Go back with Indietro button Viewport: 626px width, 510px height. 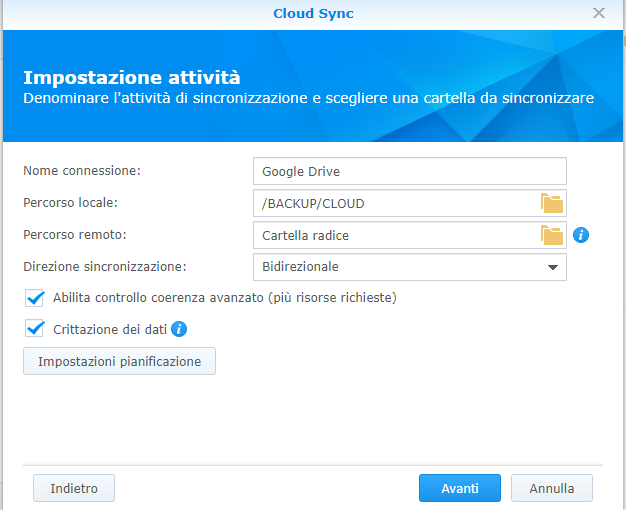pyautogui.click(x=74, y=488)
